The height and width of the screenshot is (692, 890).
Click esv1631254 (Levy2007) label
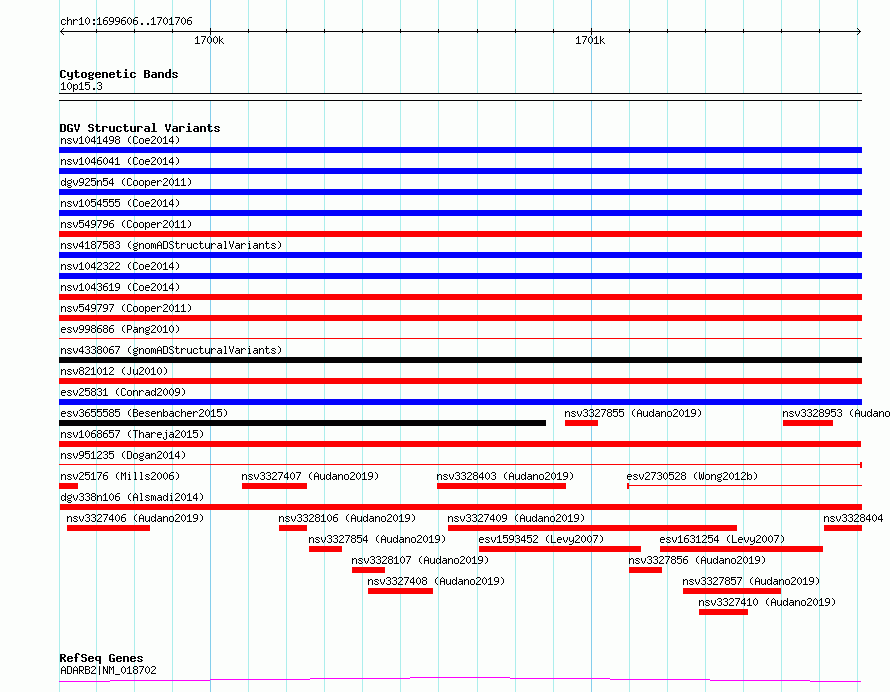tap(722, 539)
